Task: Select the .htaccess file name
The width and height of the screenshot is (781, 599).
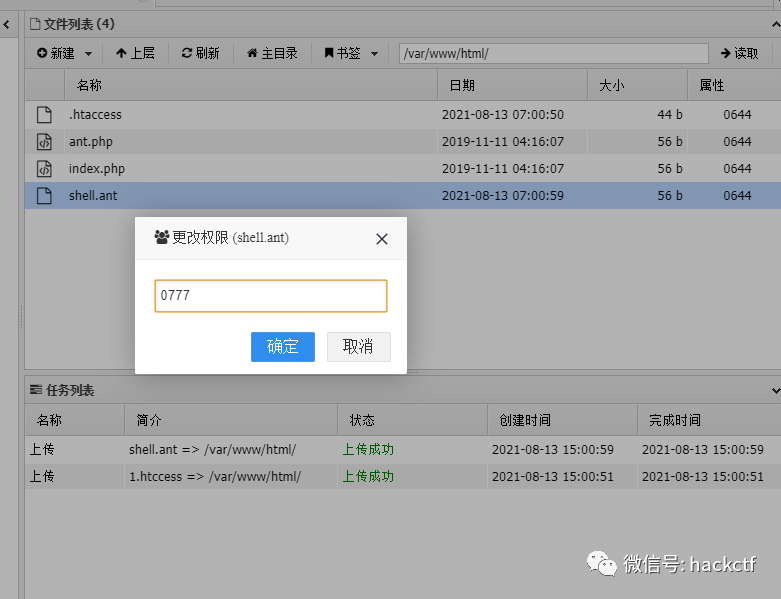Action: (x=95, y=115)
